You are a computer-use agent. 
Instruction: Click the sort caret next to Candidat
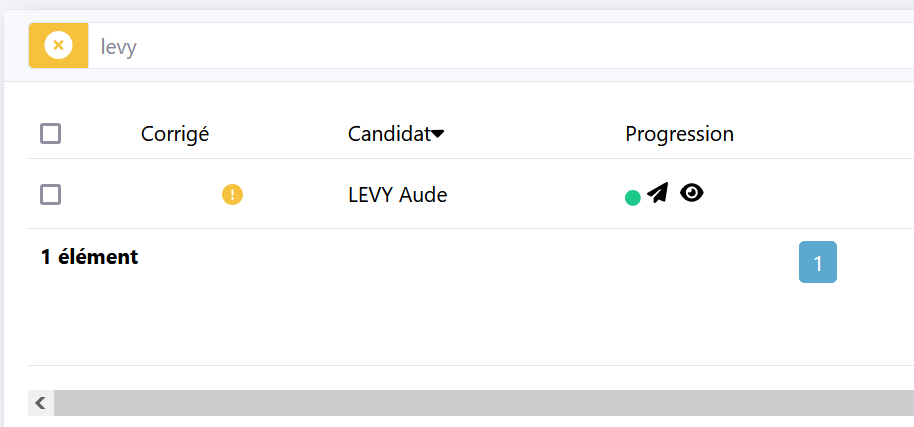[x=438, y=135]
